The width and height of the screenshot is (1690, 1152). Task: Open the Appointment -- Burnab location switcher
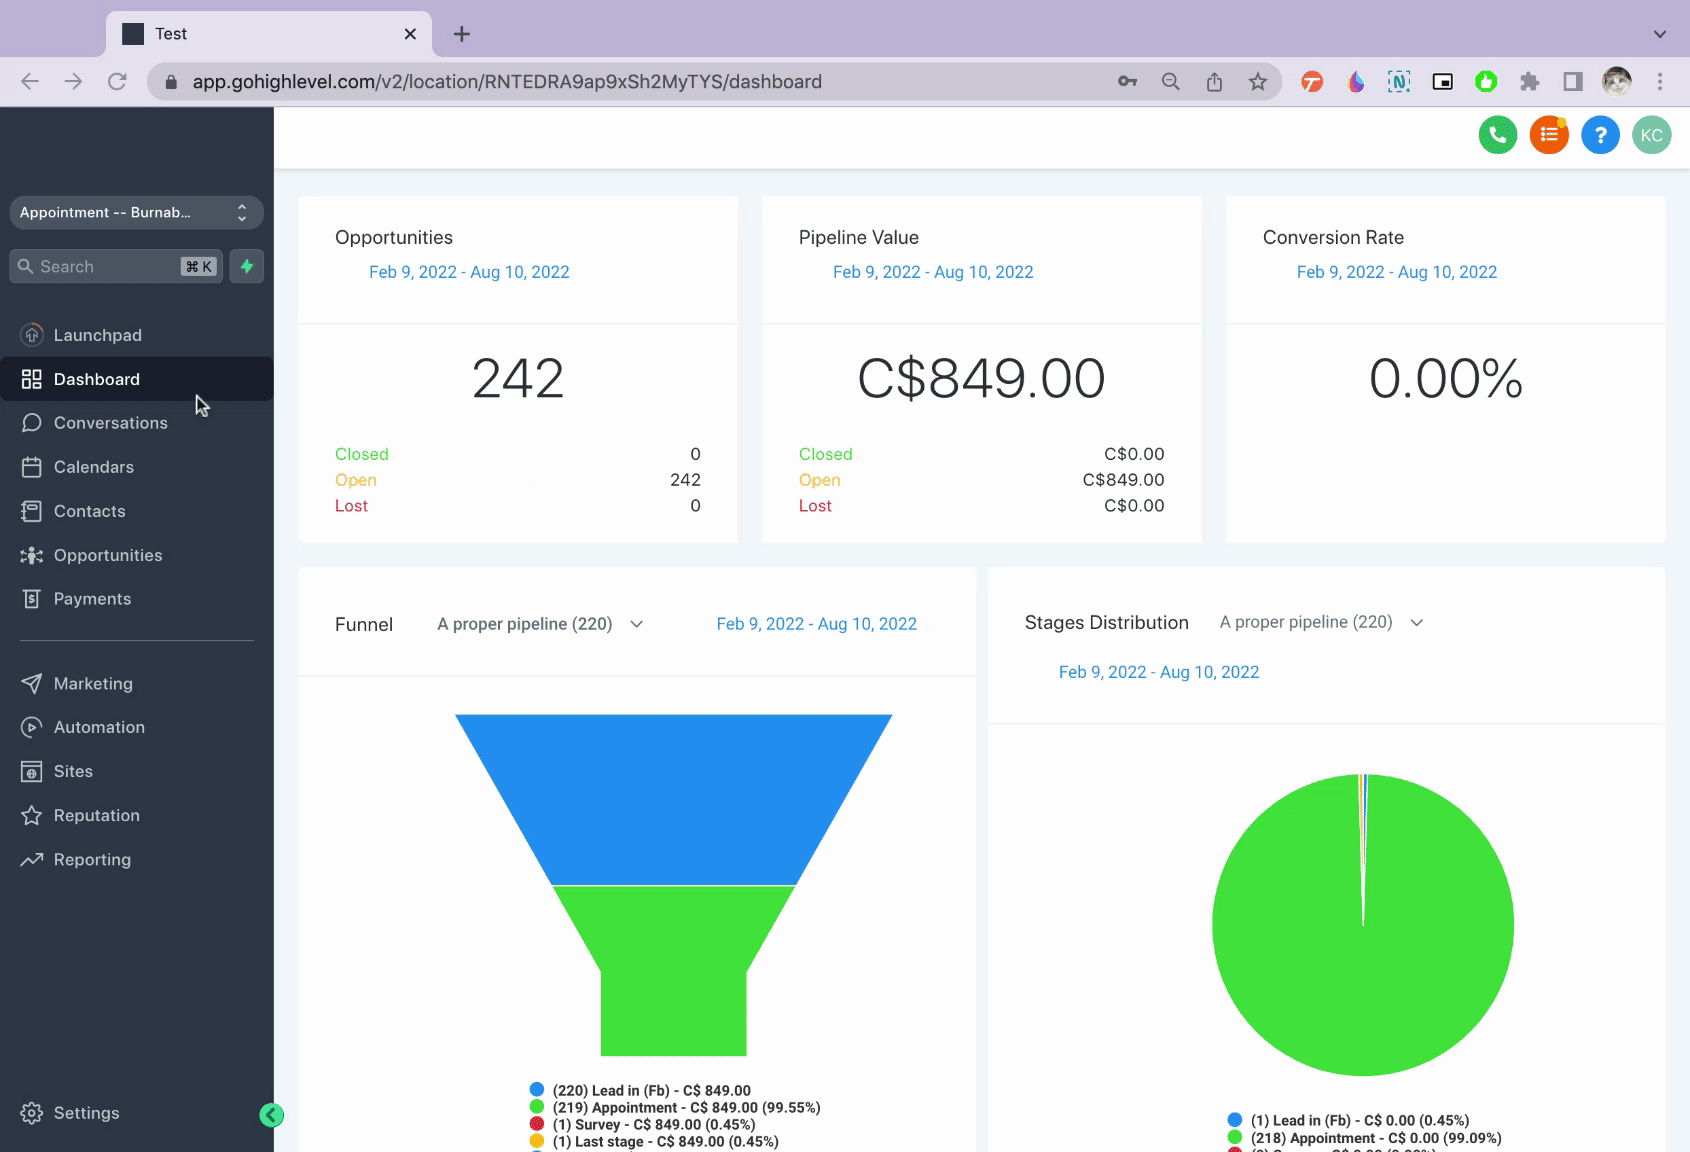[x=136, y=212]
